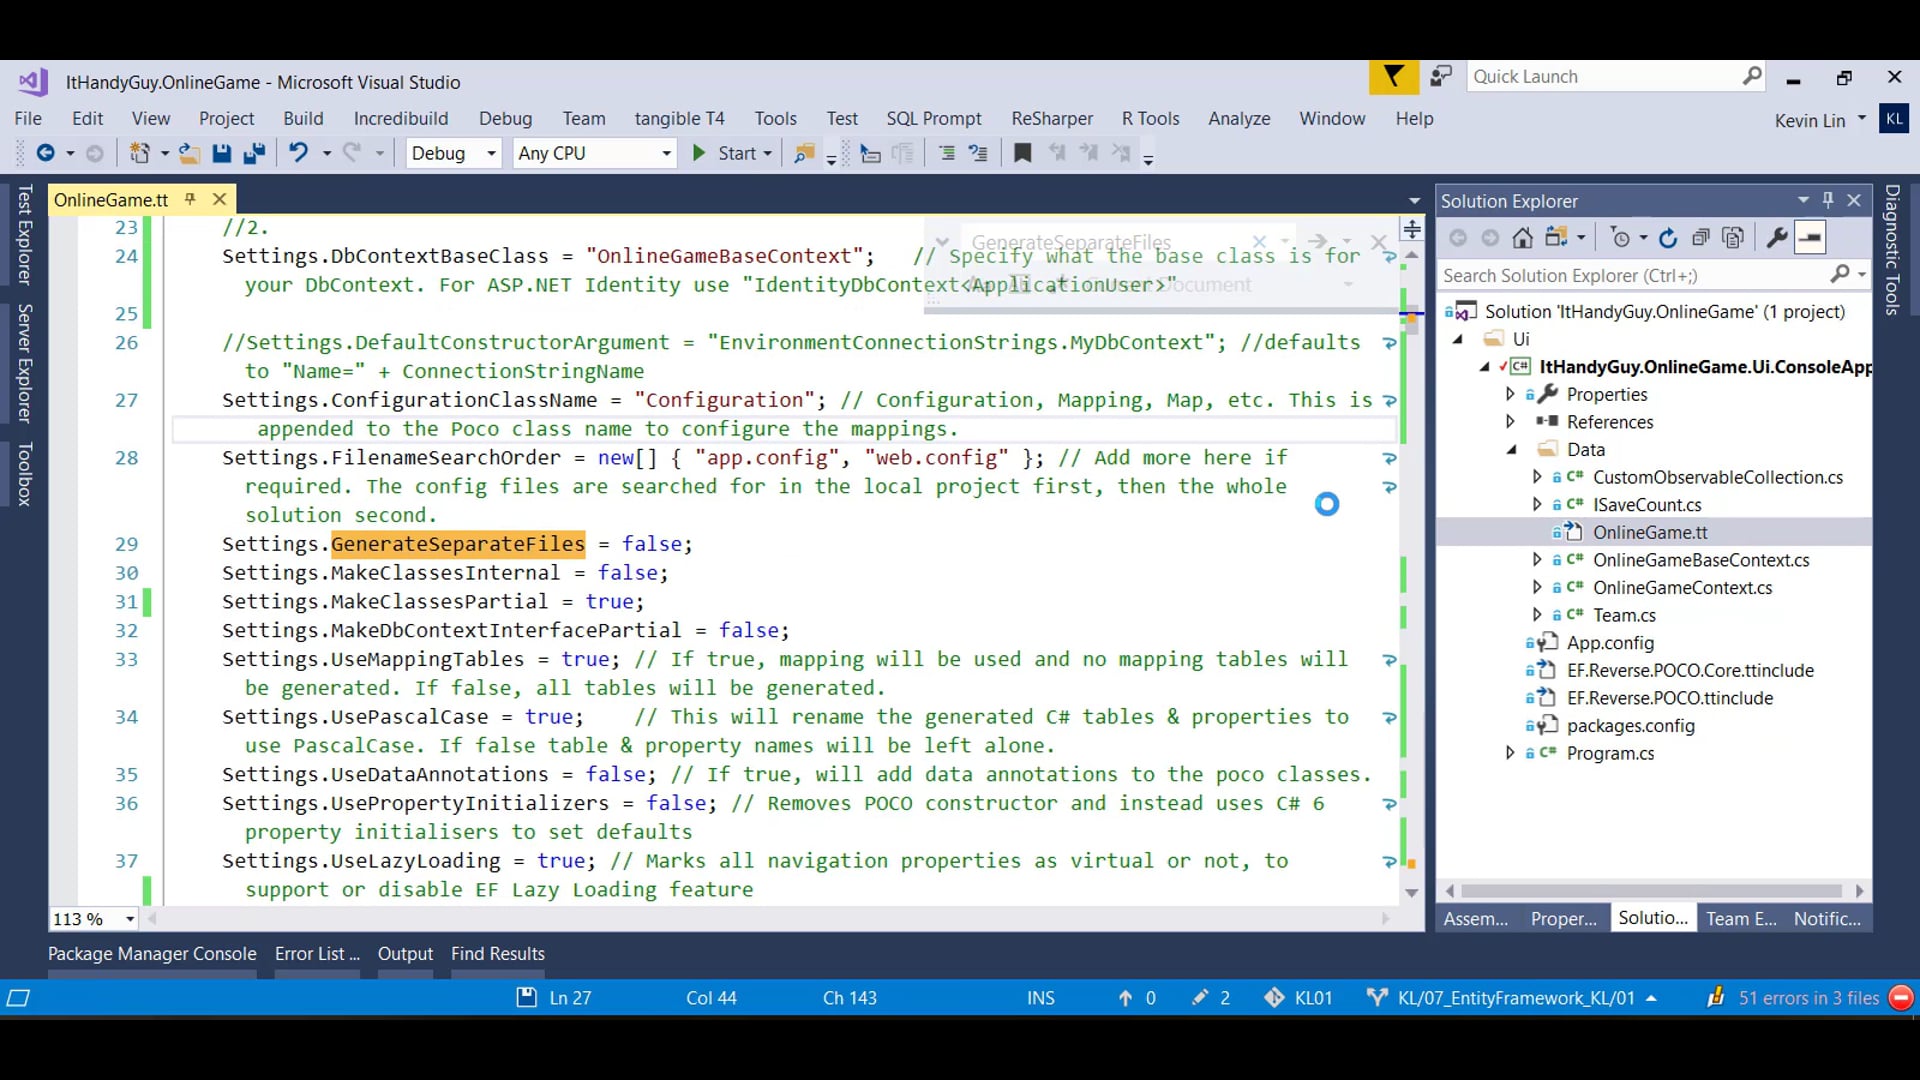Open Properties wrench icon in Solution Explorer
The image size is (1920, 1080).
(x=1776, y=238)
